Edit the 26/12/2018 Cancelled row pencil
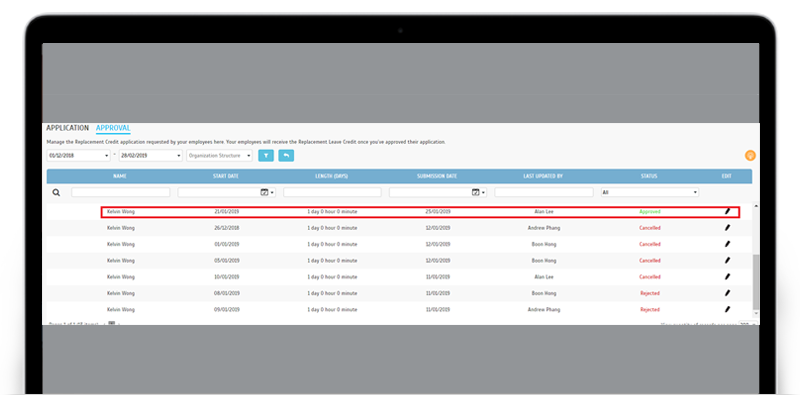800x395 pixels. (x=728, y=228)
